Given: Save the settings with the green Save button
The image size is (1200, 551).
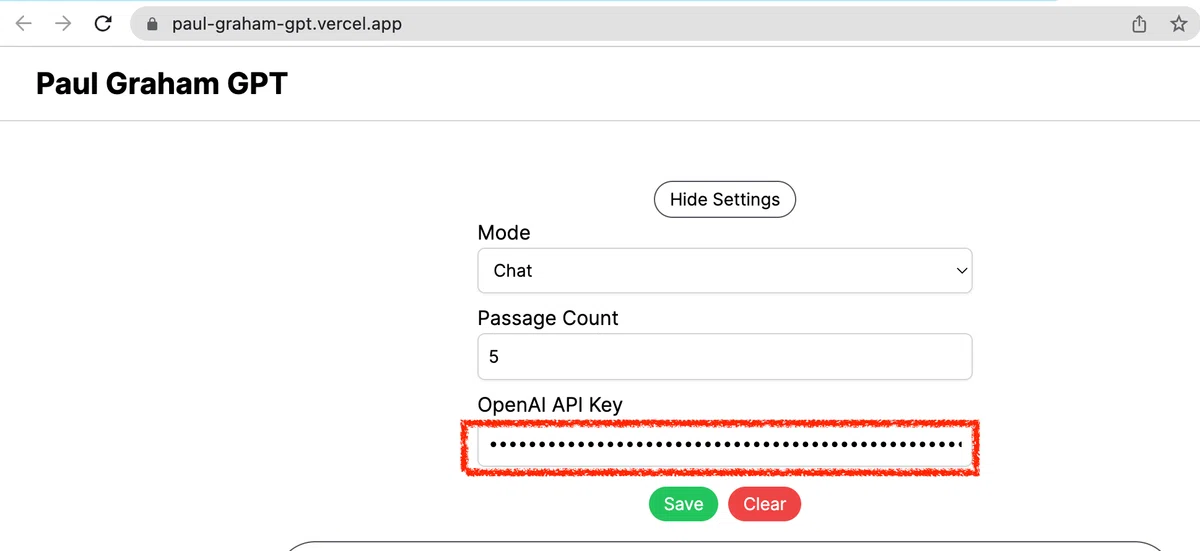Looking at the screenshot, I should 683,504.
